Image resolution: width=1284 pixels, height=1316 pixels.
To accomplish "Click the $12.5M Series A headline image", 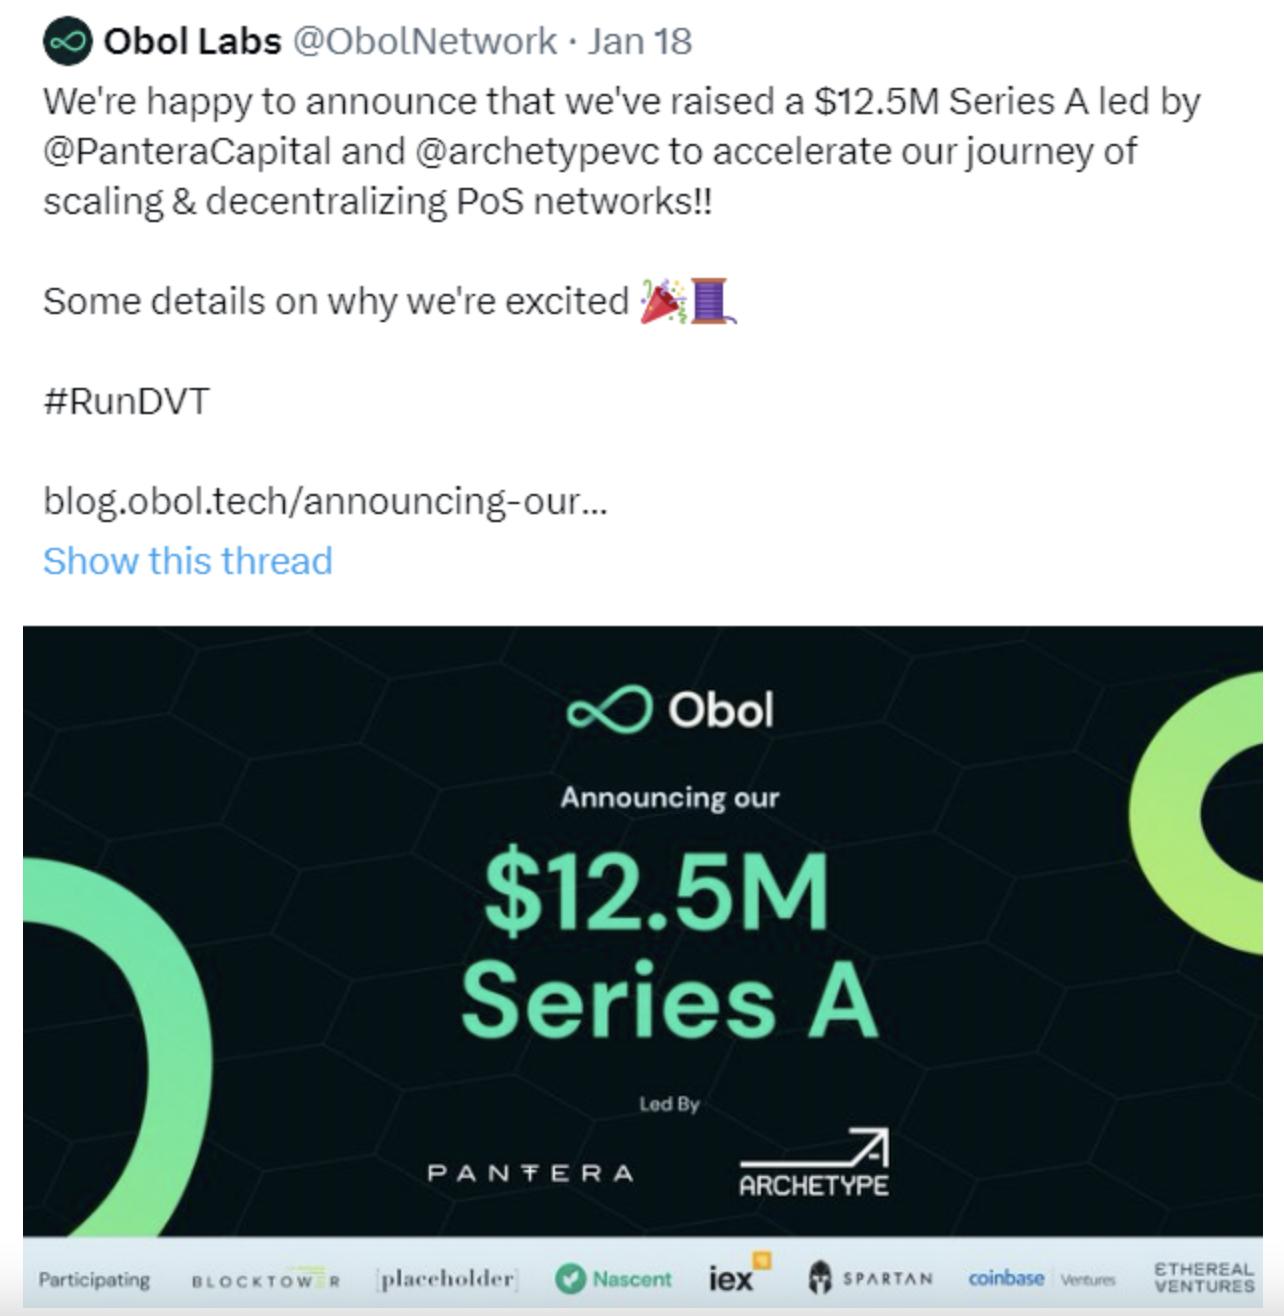I will pyautogui.click(x=667, y=942).
